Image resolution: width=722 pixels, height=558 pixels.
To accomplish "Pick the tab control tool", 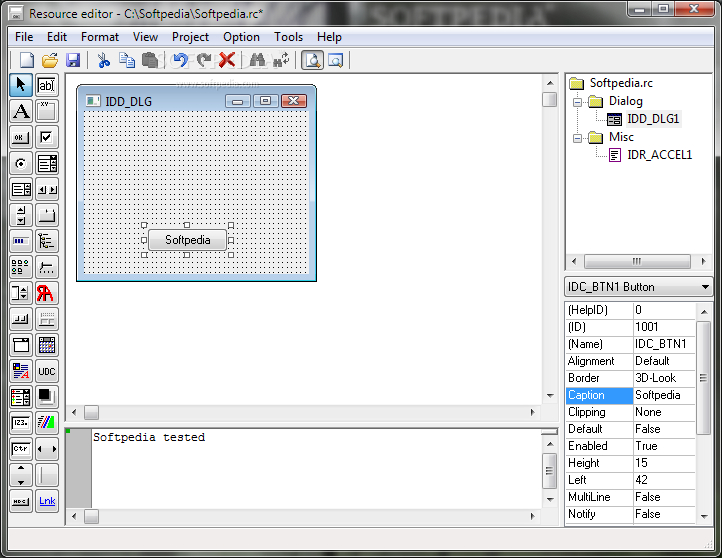I will pos(47,215).
